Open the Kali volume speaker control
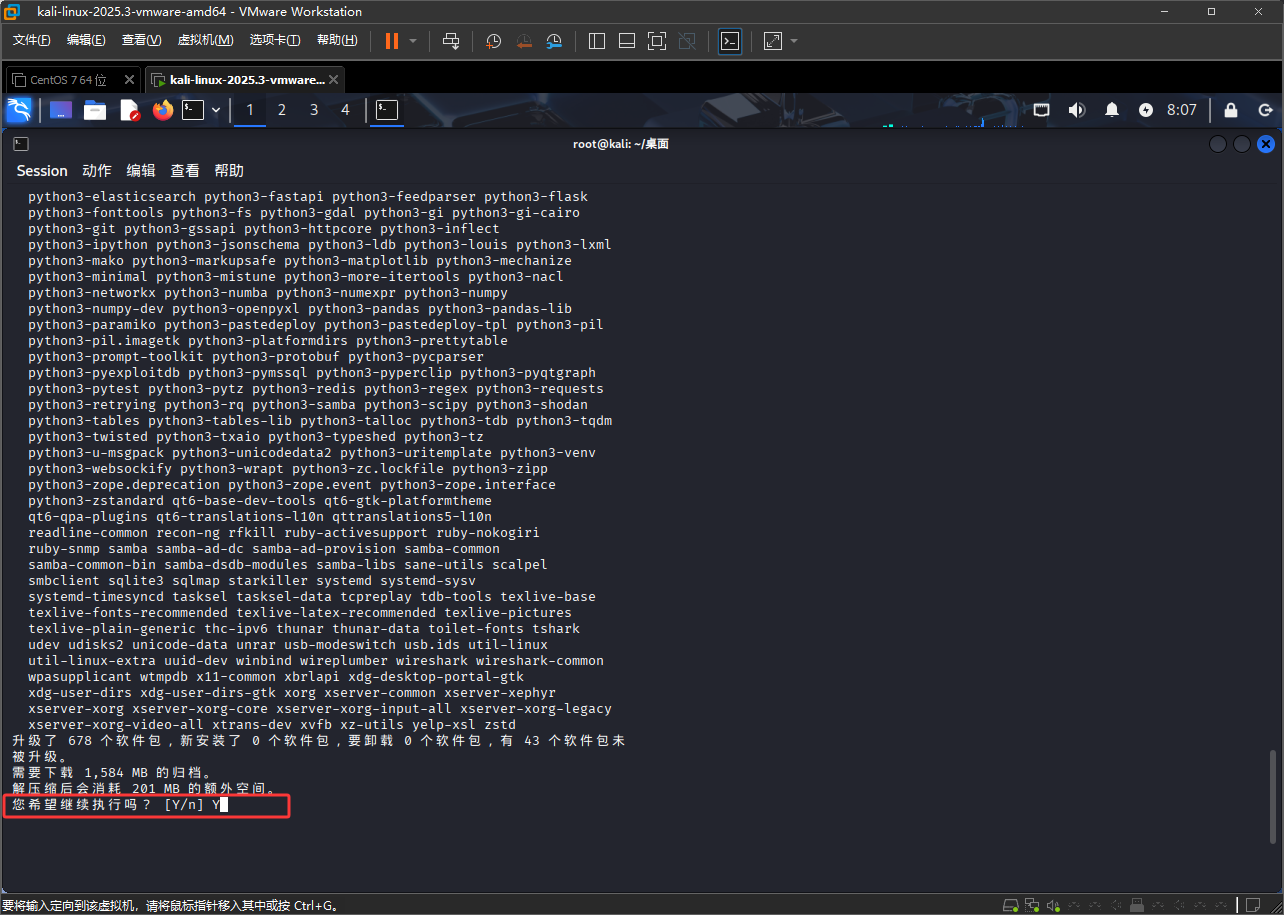Image resolution: width=1284 pixels, height=915 pixels. click(1076, 110)
